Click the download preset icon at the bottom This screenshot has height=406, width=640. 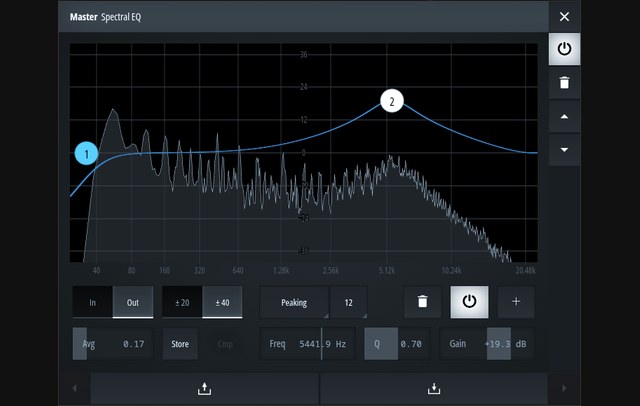point(434,388)
